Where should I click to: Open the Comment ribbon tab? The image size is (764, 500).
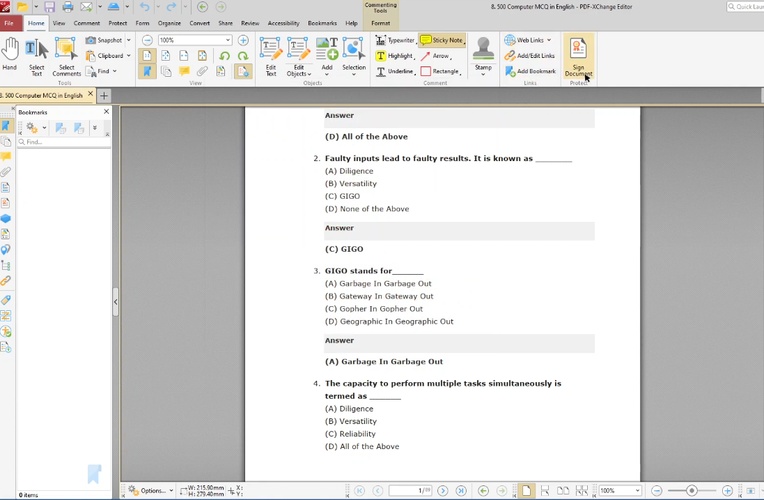tap(87, 23)
